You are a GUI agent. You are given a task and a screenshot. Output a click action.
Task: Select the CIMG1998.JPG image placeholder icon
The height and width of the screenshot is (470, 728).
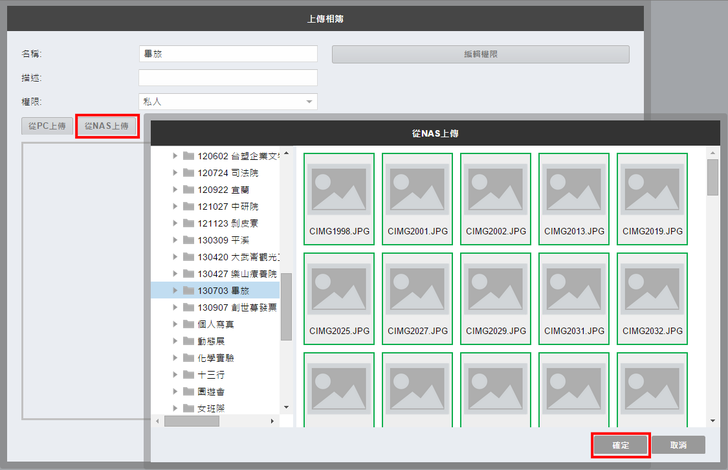coord(339,189)
